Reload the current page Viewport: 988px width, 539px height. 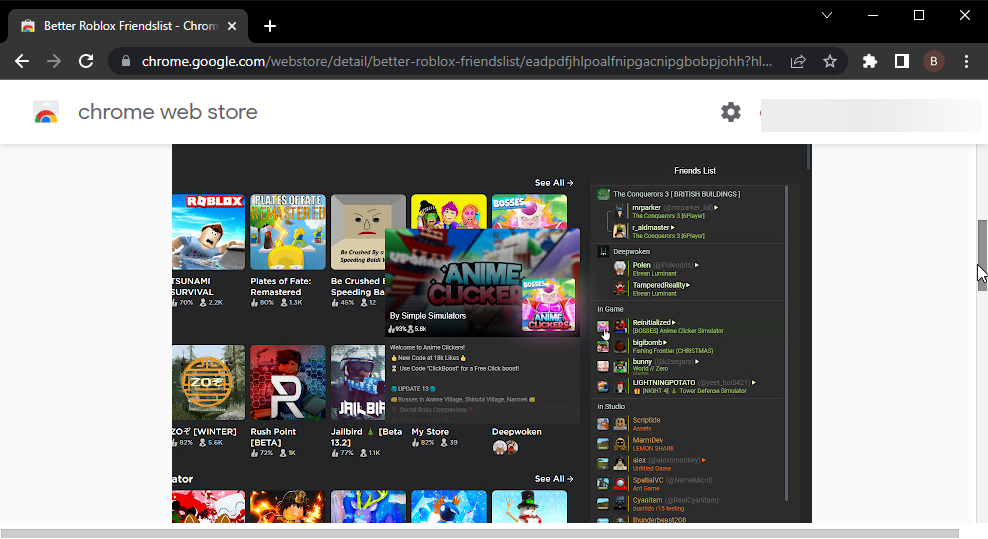86,61
